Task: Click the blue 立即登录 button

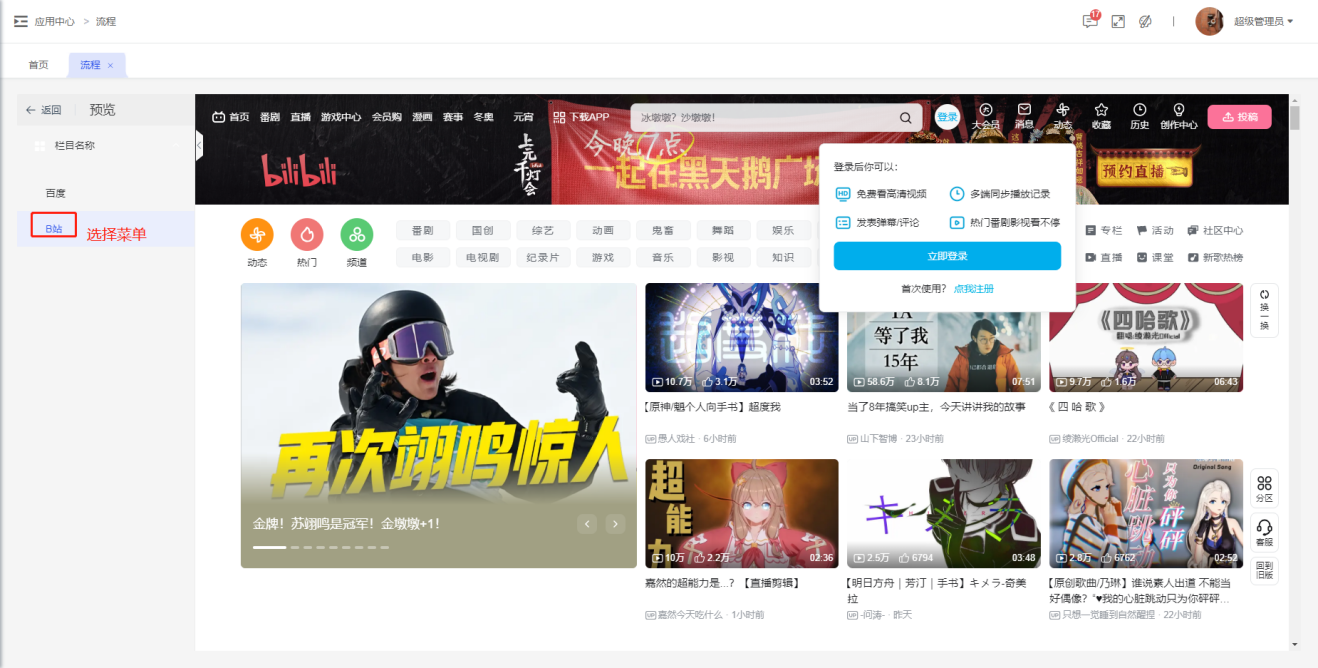Action: (x=947, y=256)
